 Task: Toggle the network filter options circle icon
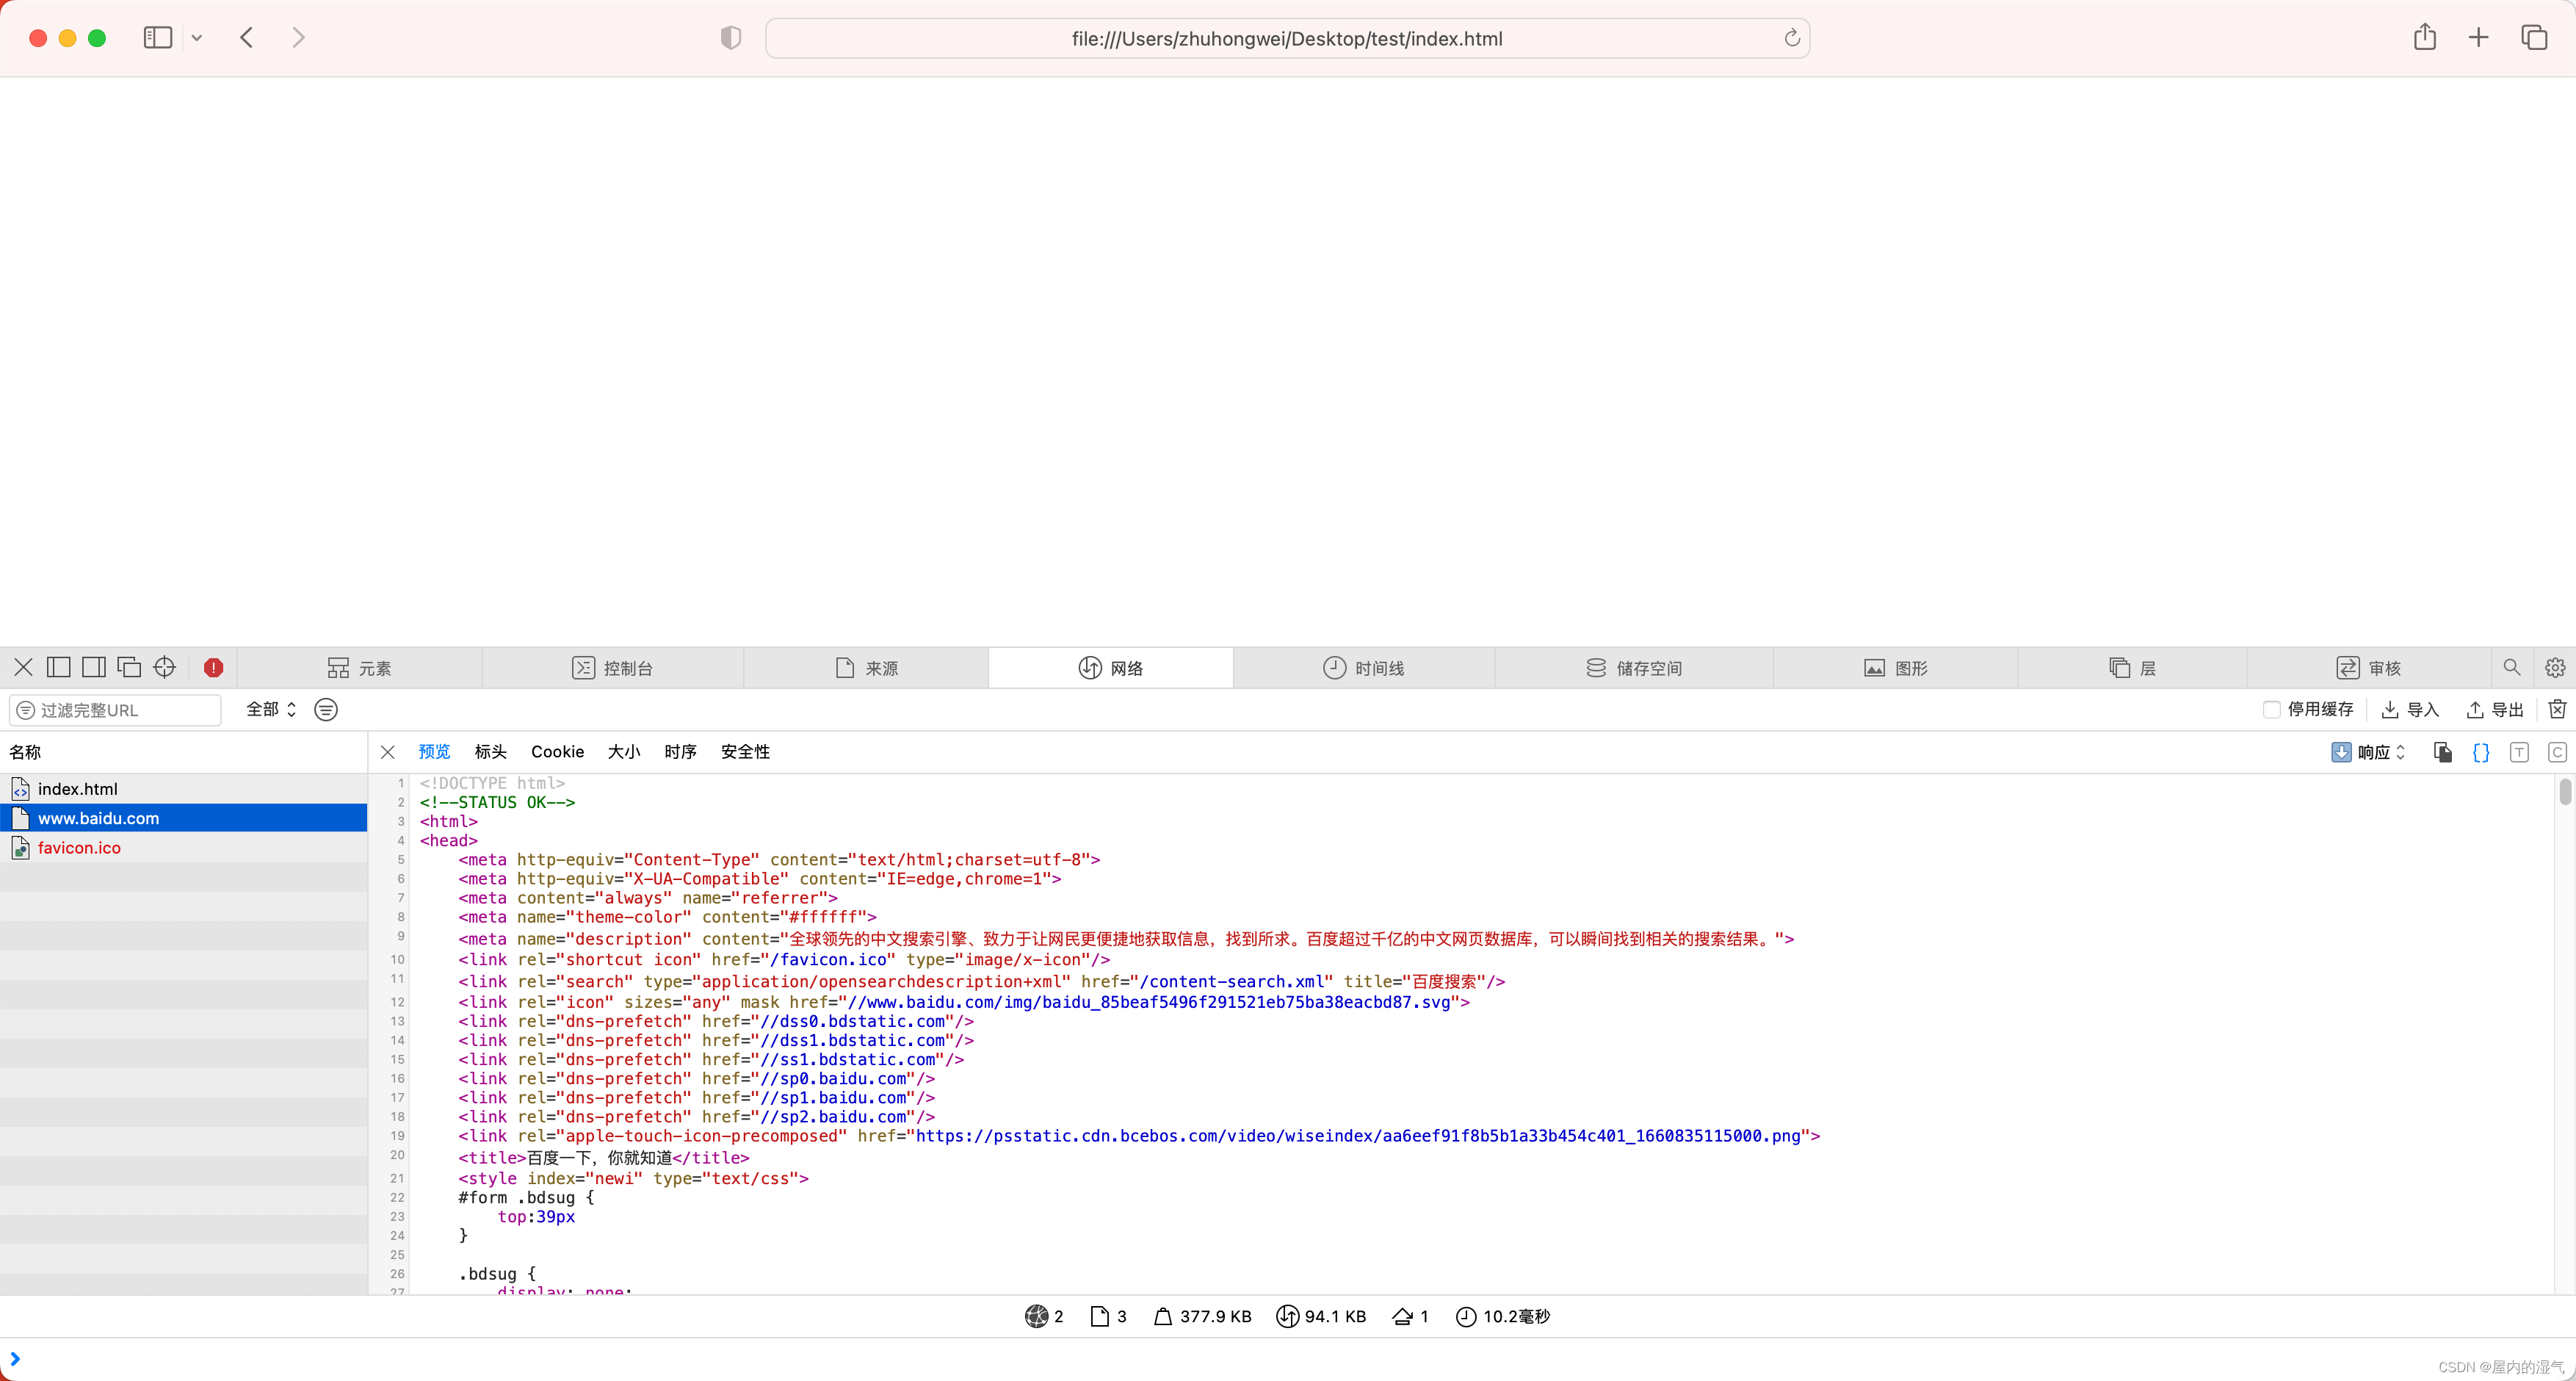(326, 709)
